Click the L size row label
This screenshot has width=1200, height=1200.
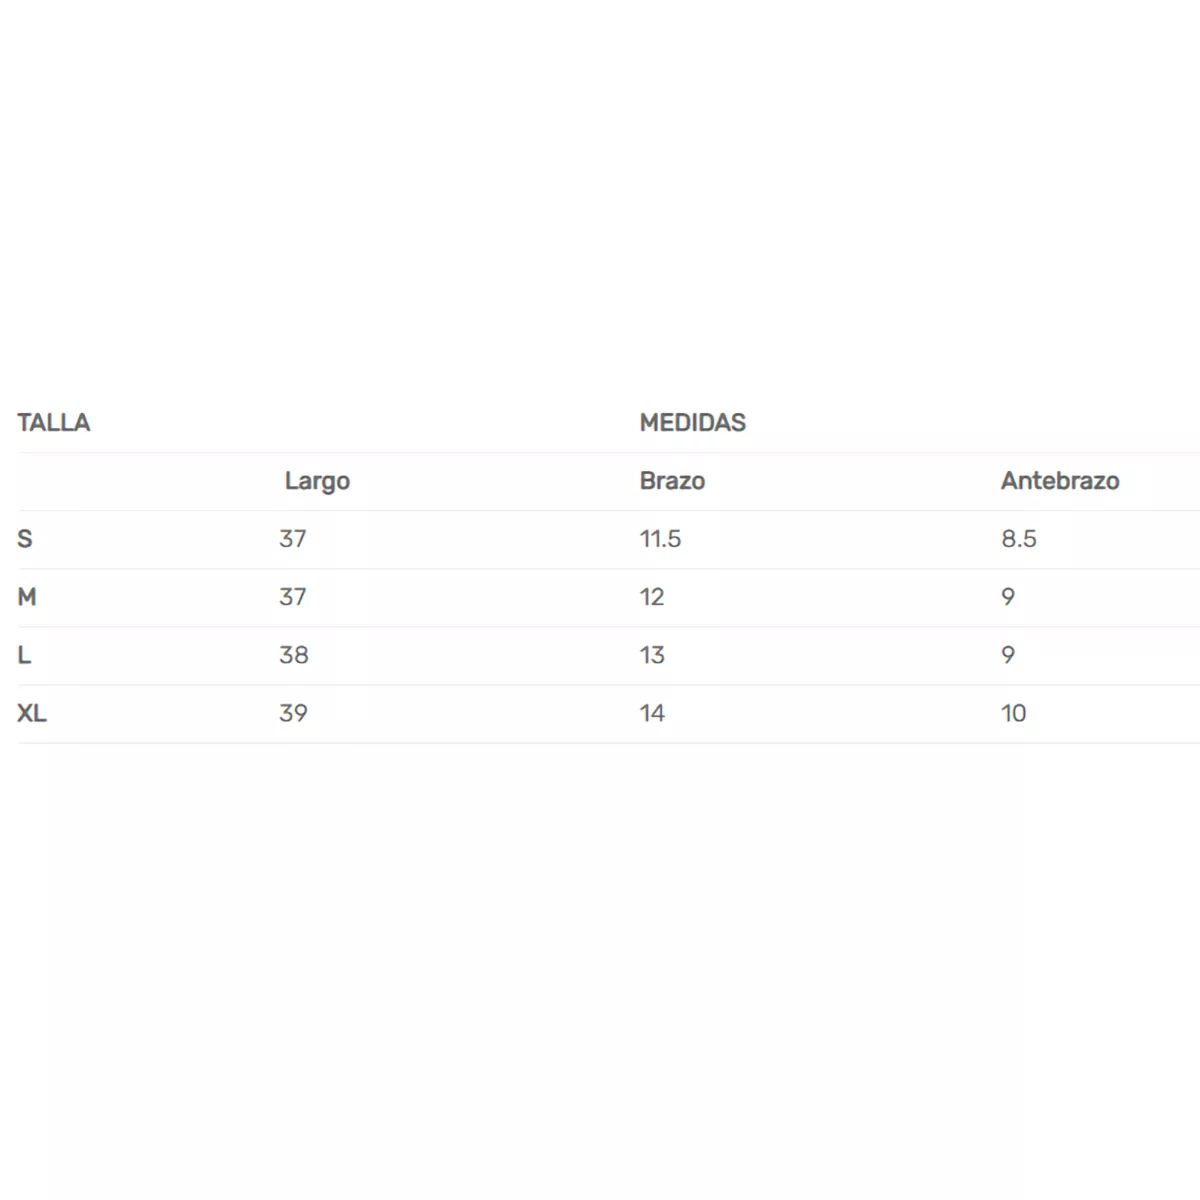[24, 655]
